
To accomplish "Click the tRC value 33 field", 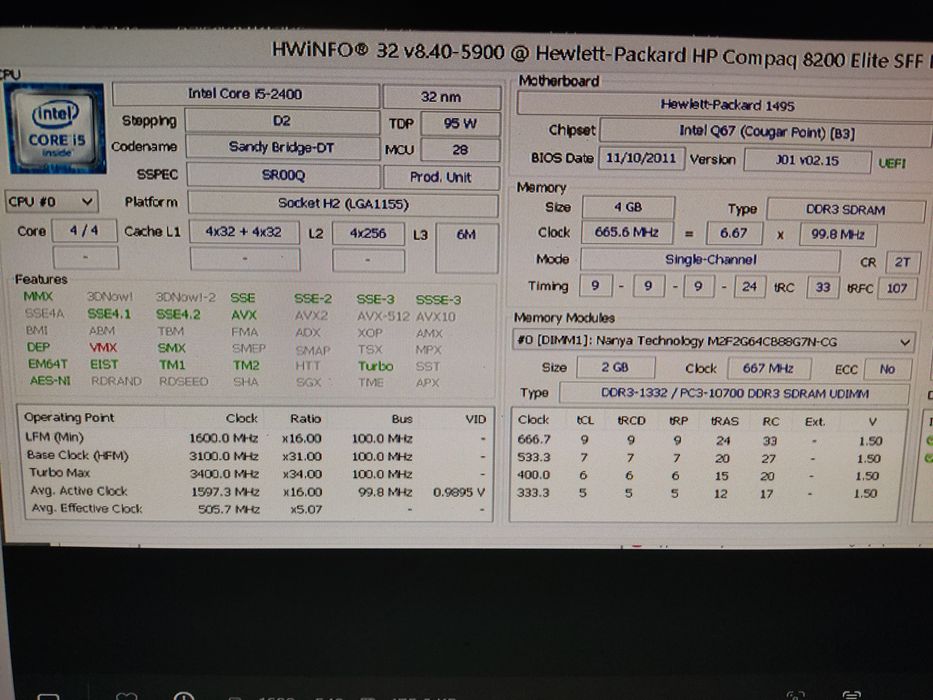I will point(823,288).
